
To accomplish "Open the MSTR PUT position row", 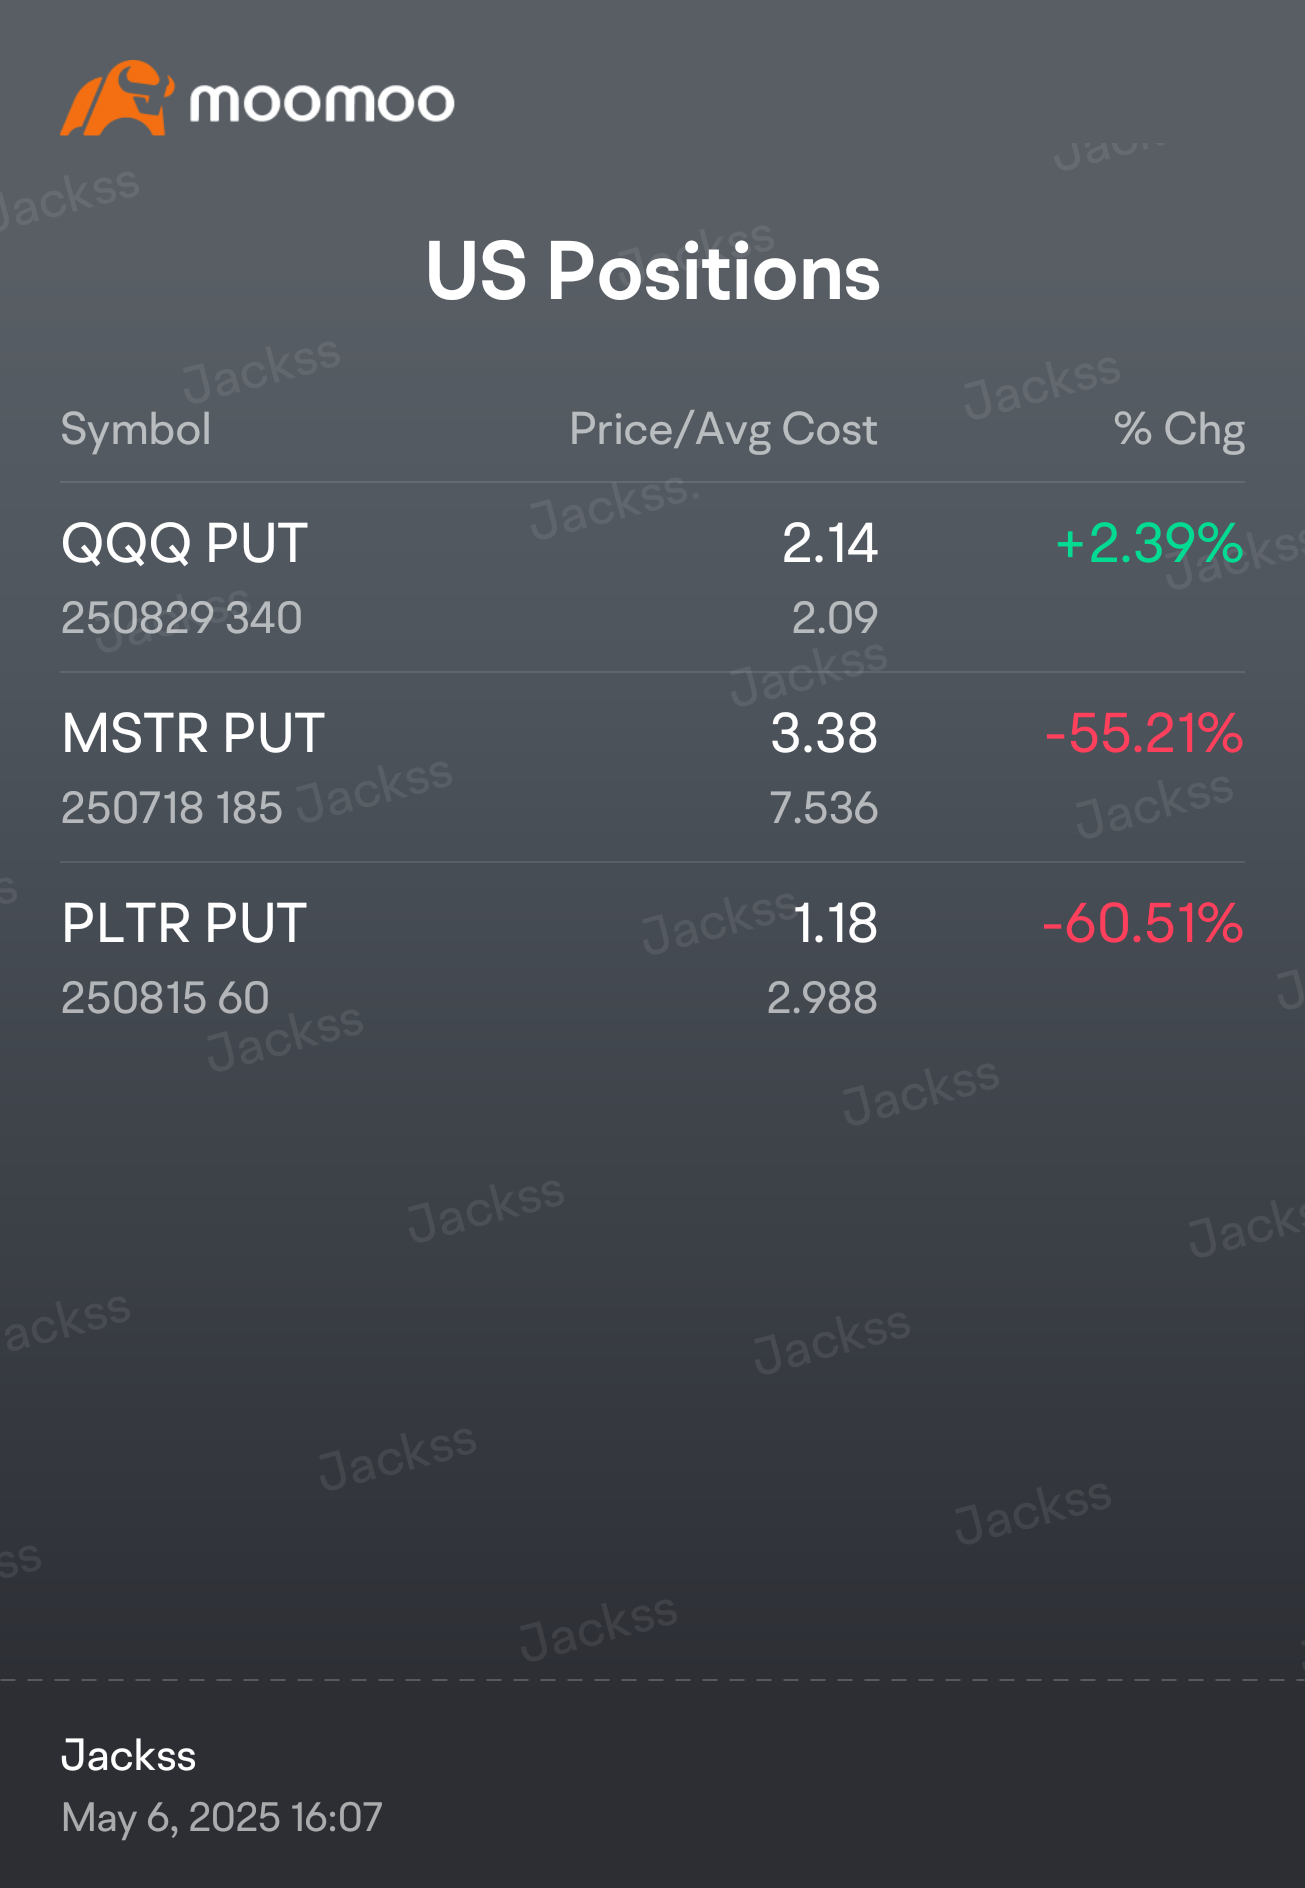I will point(652,768).
